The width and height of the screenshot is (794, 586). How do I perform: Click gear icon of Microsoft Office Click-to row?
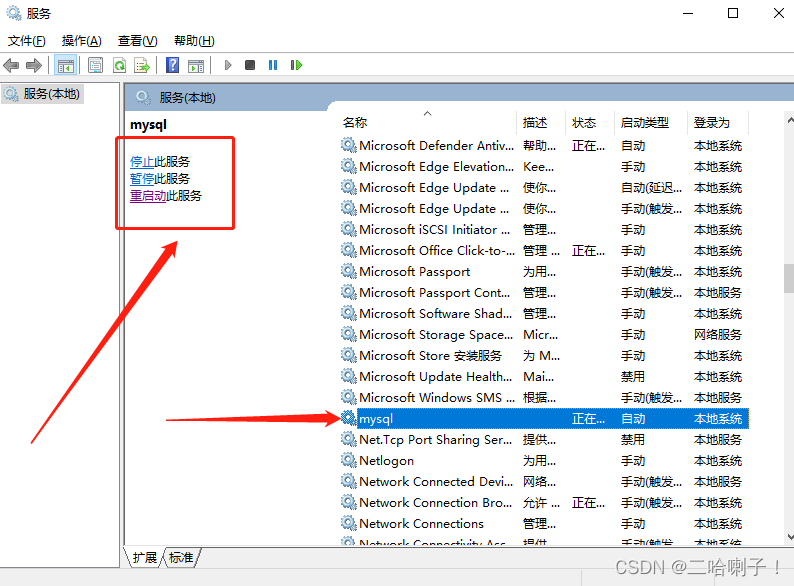click(348, 250)
